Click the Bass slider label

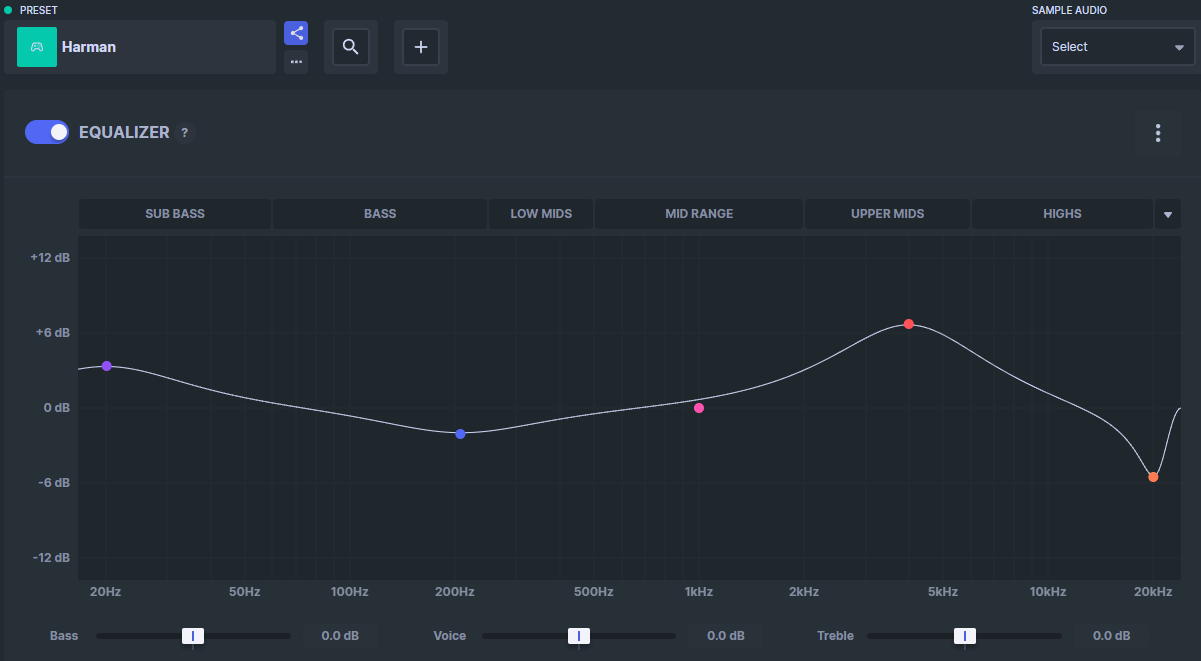click(64, 636)
